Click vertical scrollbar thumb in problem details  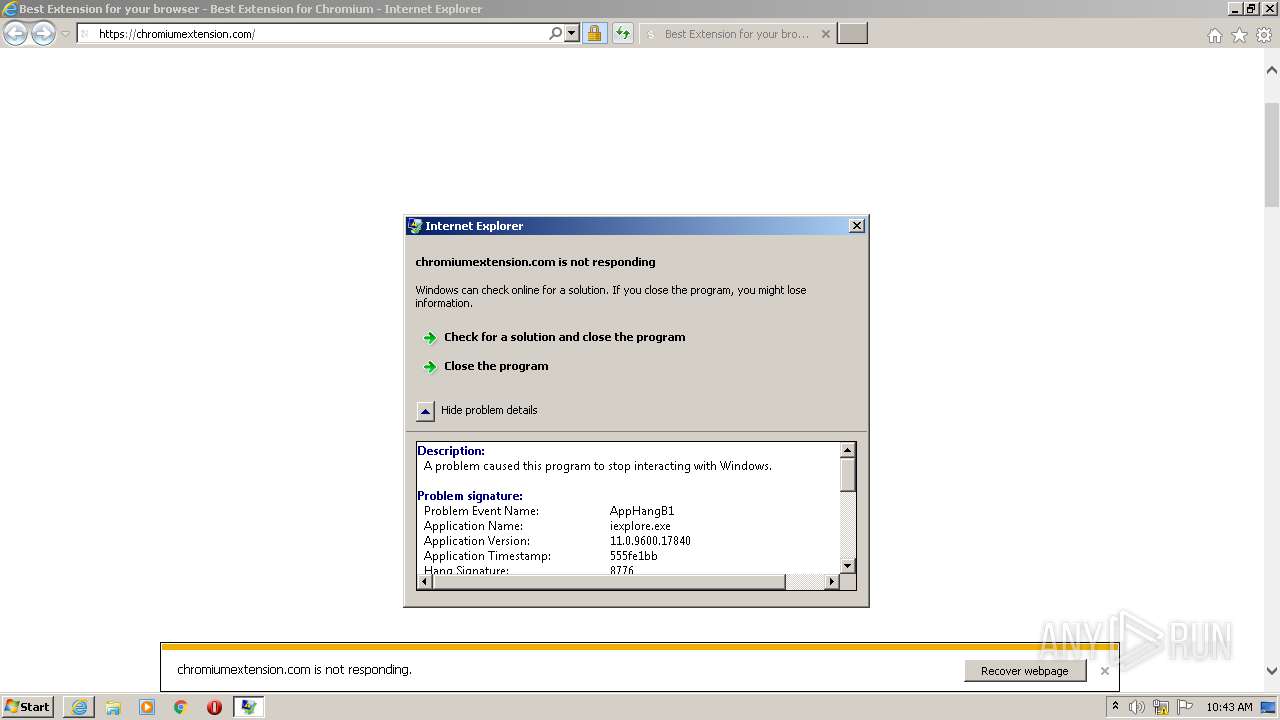[848, 475]
